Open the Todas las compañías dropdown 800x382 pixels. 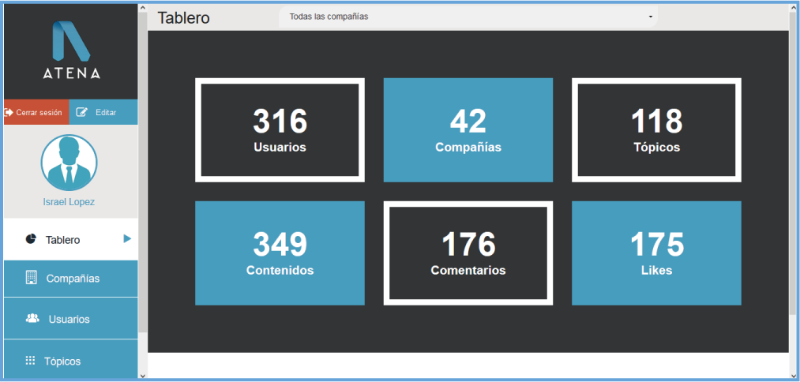point(468,17)
